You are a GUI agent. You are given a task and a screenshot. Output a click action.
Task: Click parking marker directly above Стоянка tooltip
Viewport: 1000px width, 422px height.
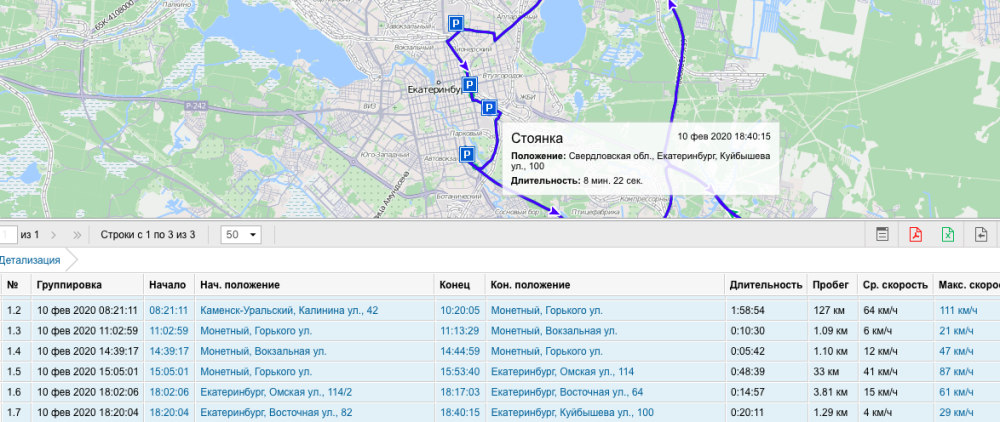pyautogui.click(x=489, y=108)
